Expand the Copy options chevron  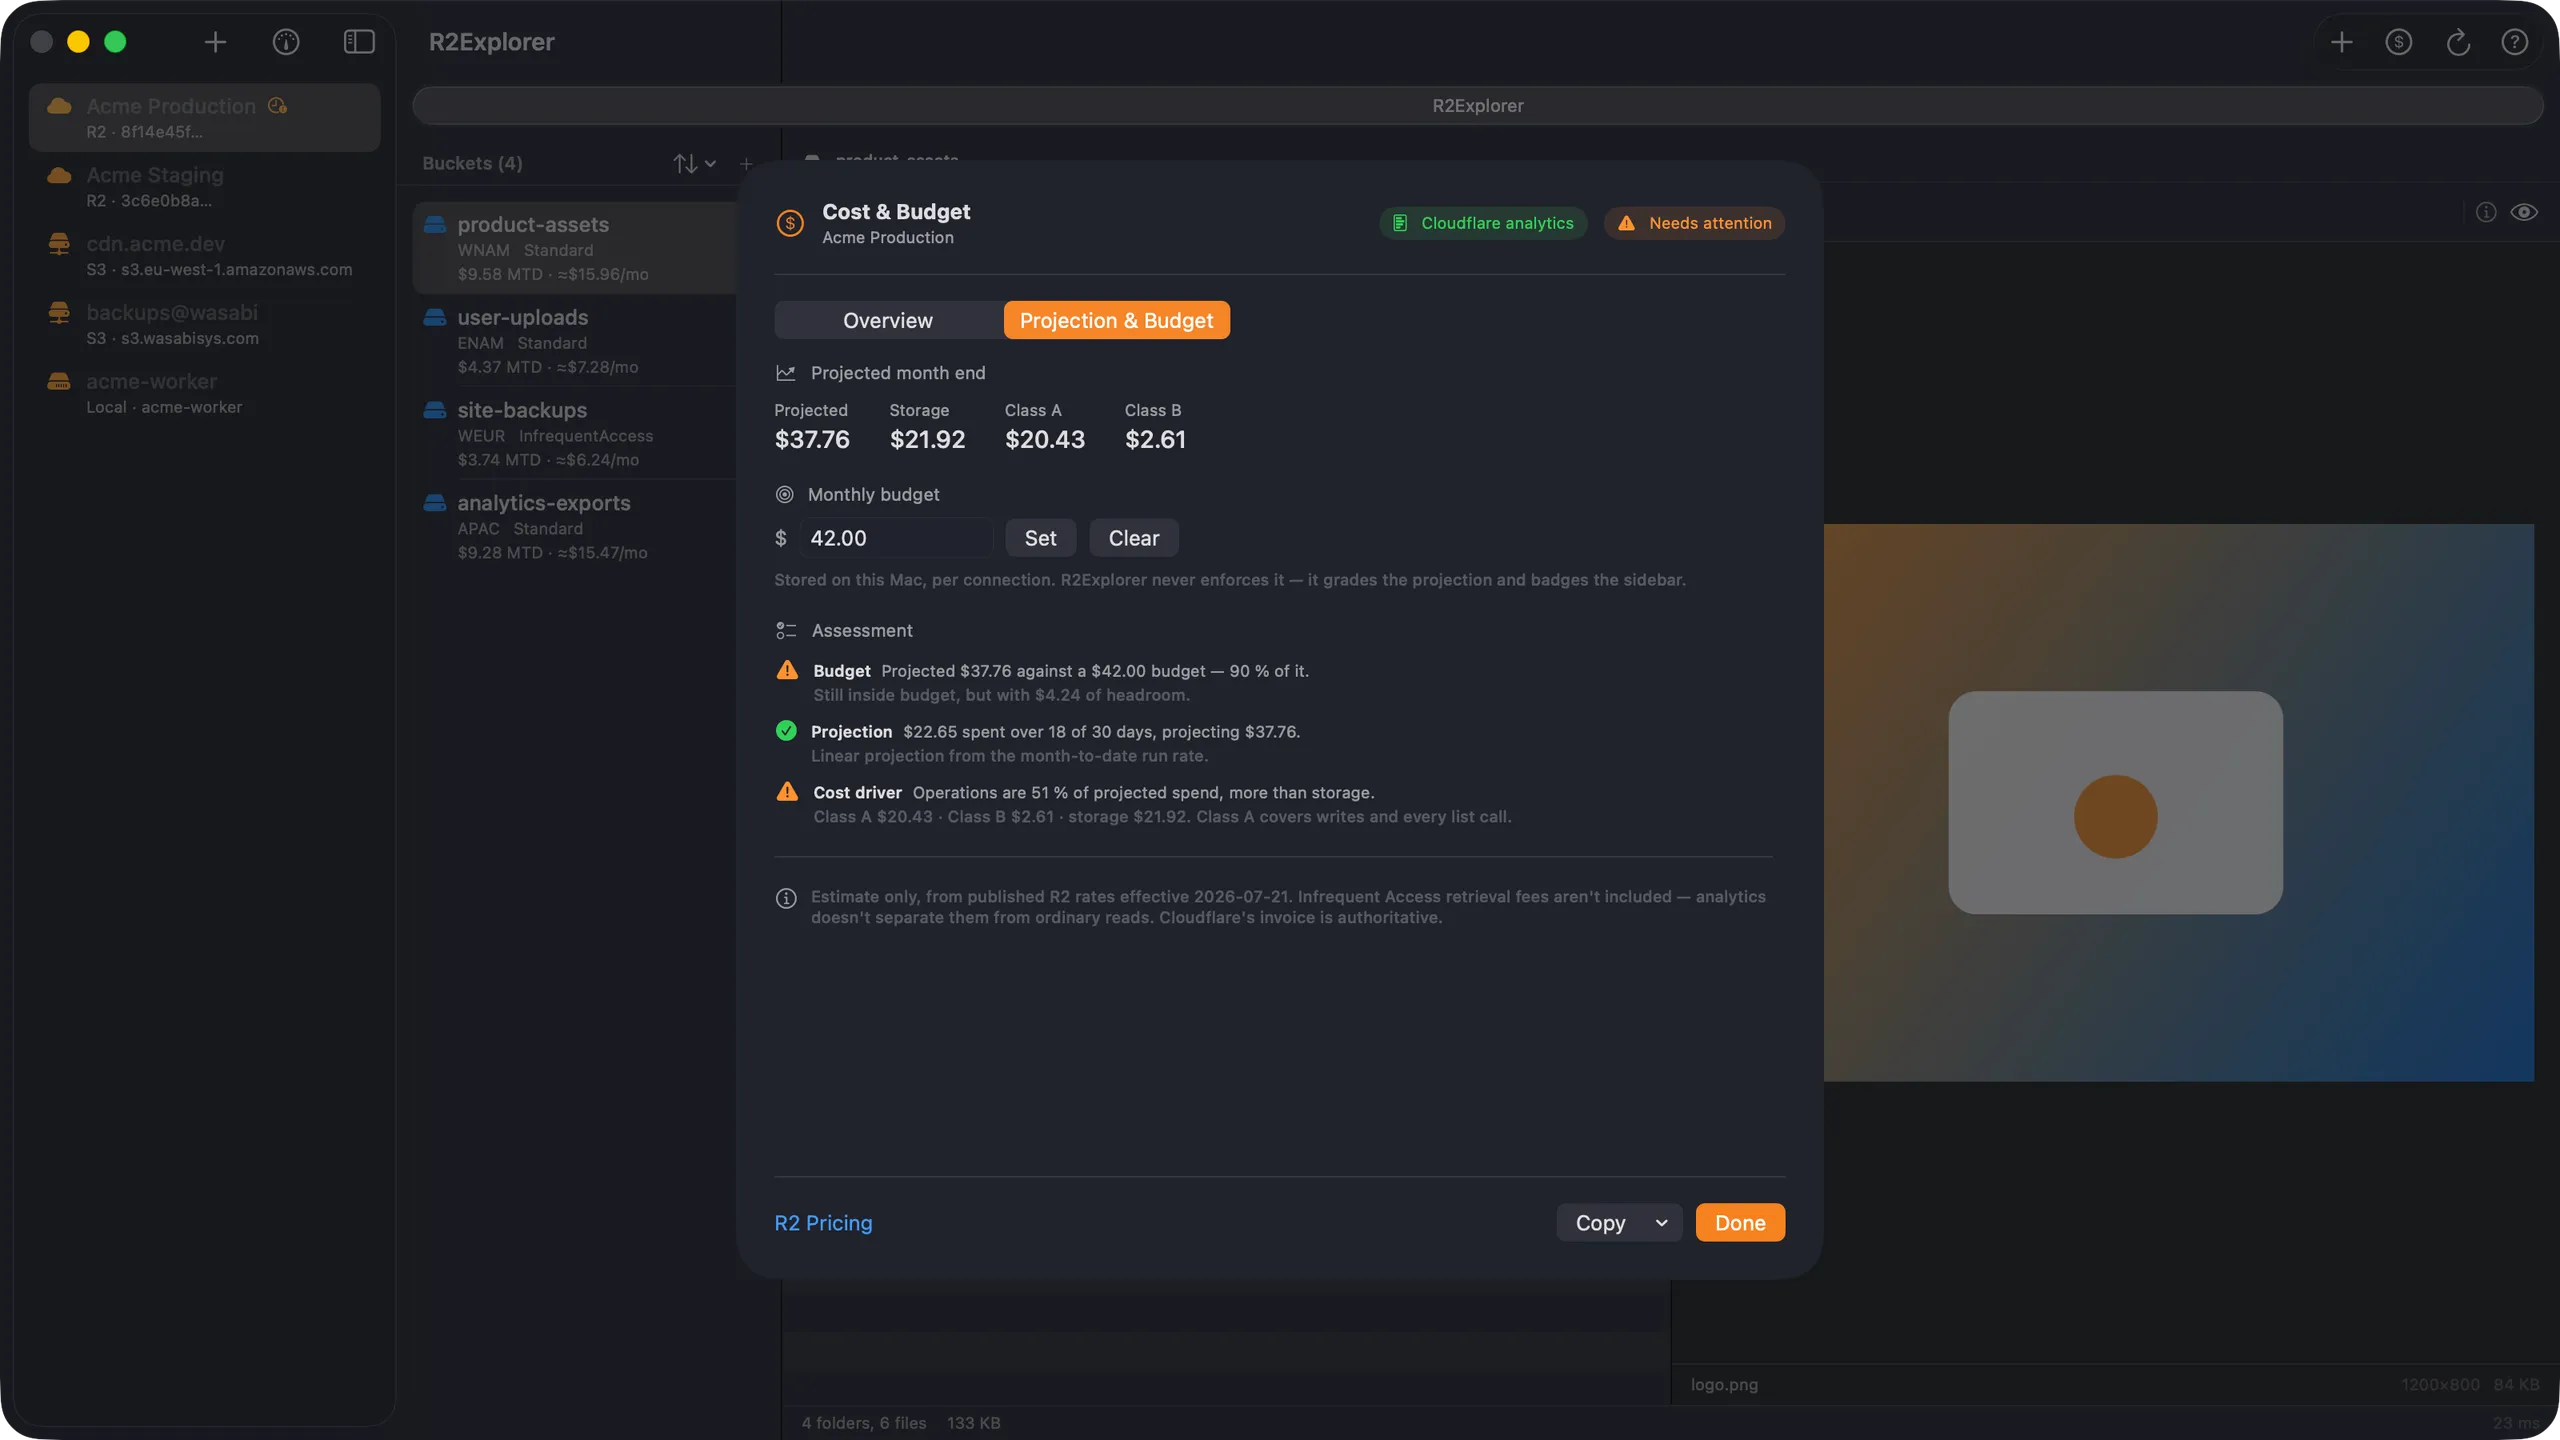tap(1662, 1223)
